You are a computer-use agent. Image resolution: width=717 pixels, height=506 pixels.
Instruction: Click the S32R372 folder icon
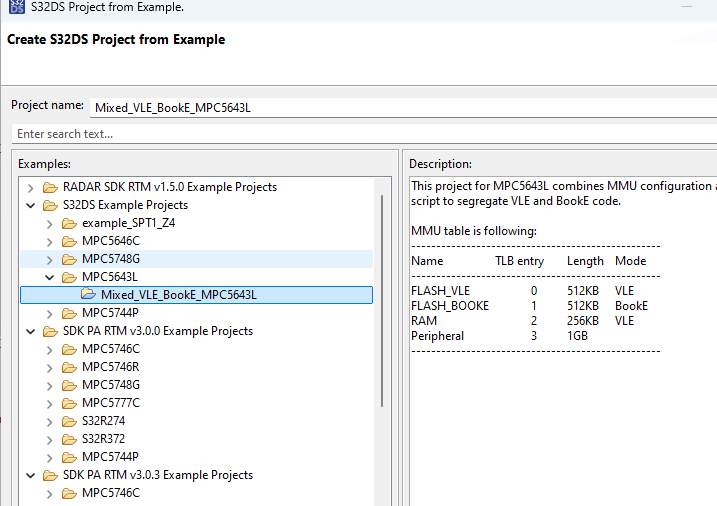(69, 439)
